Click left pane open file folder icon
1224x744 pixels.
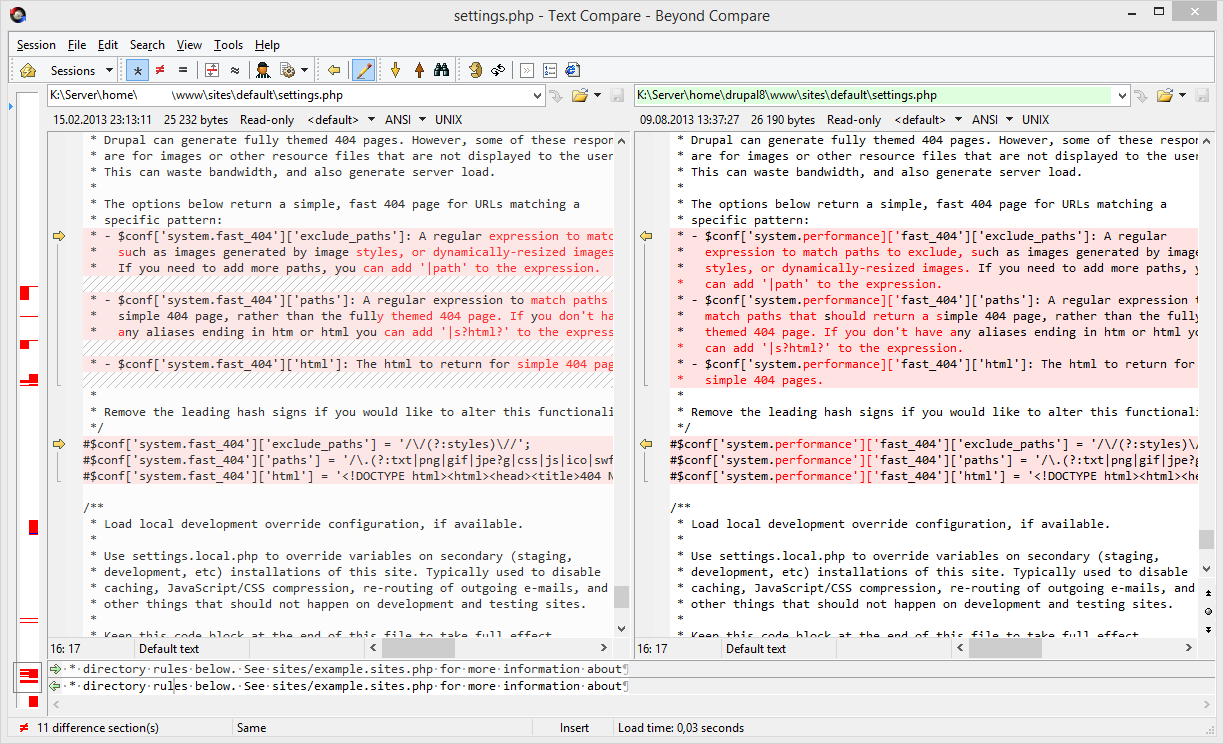pos(579,95)
